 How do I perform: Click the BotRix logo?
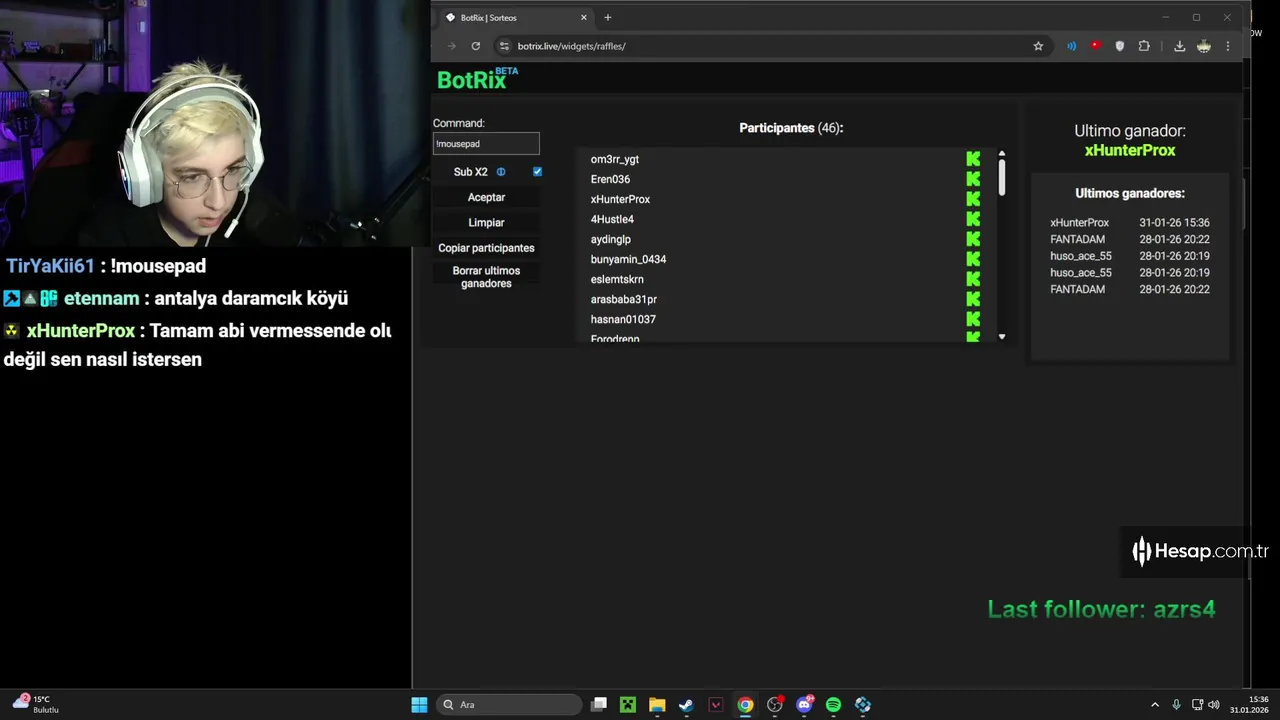point(478,79)
